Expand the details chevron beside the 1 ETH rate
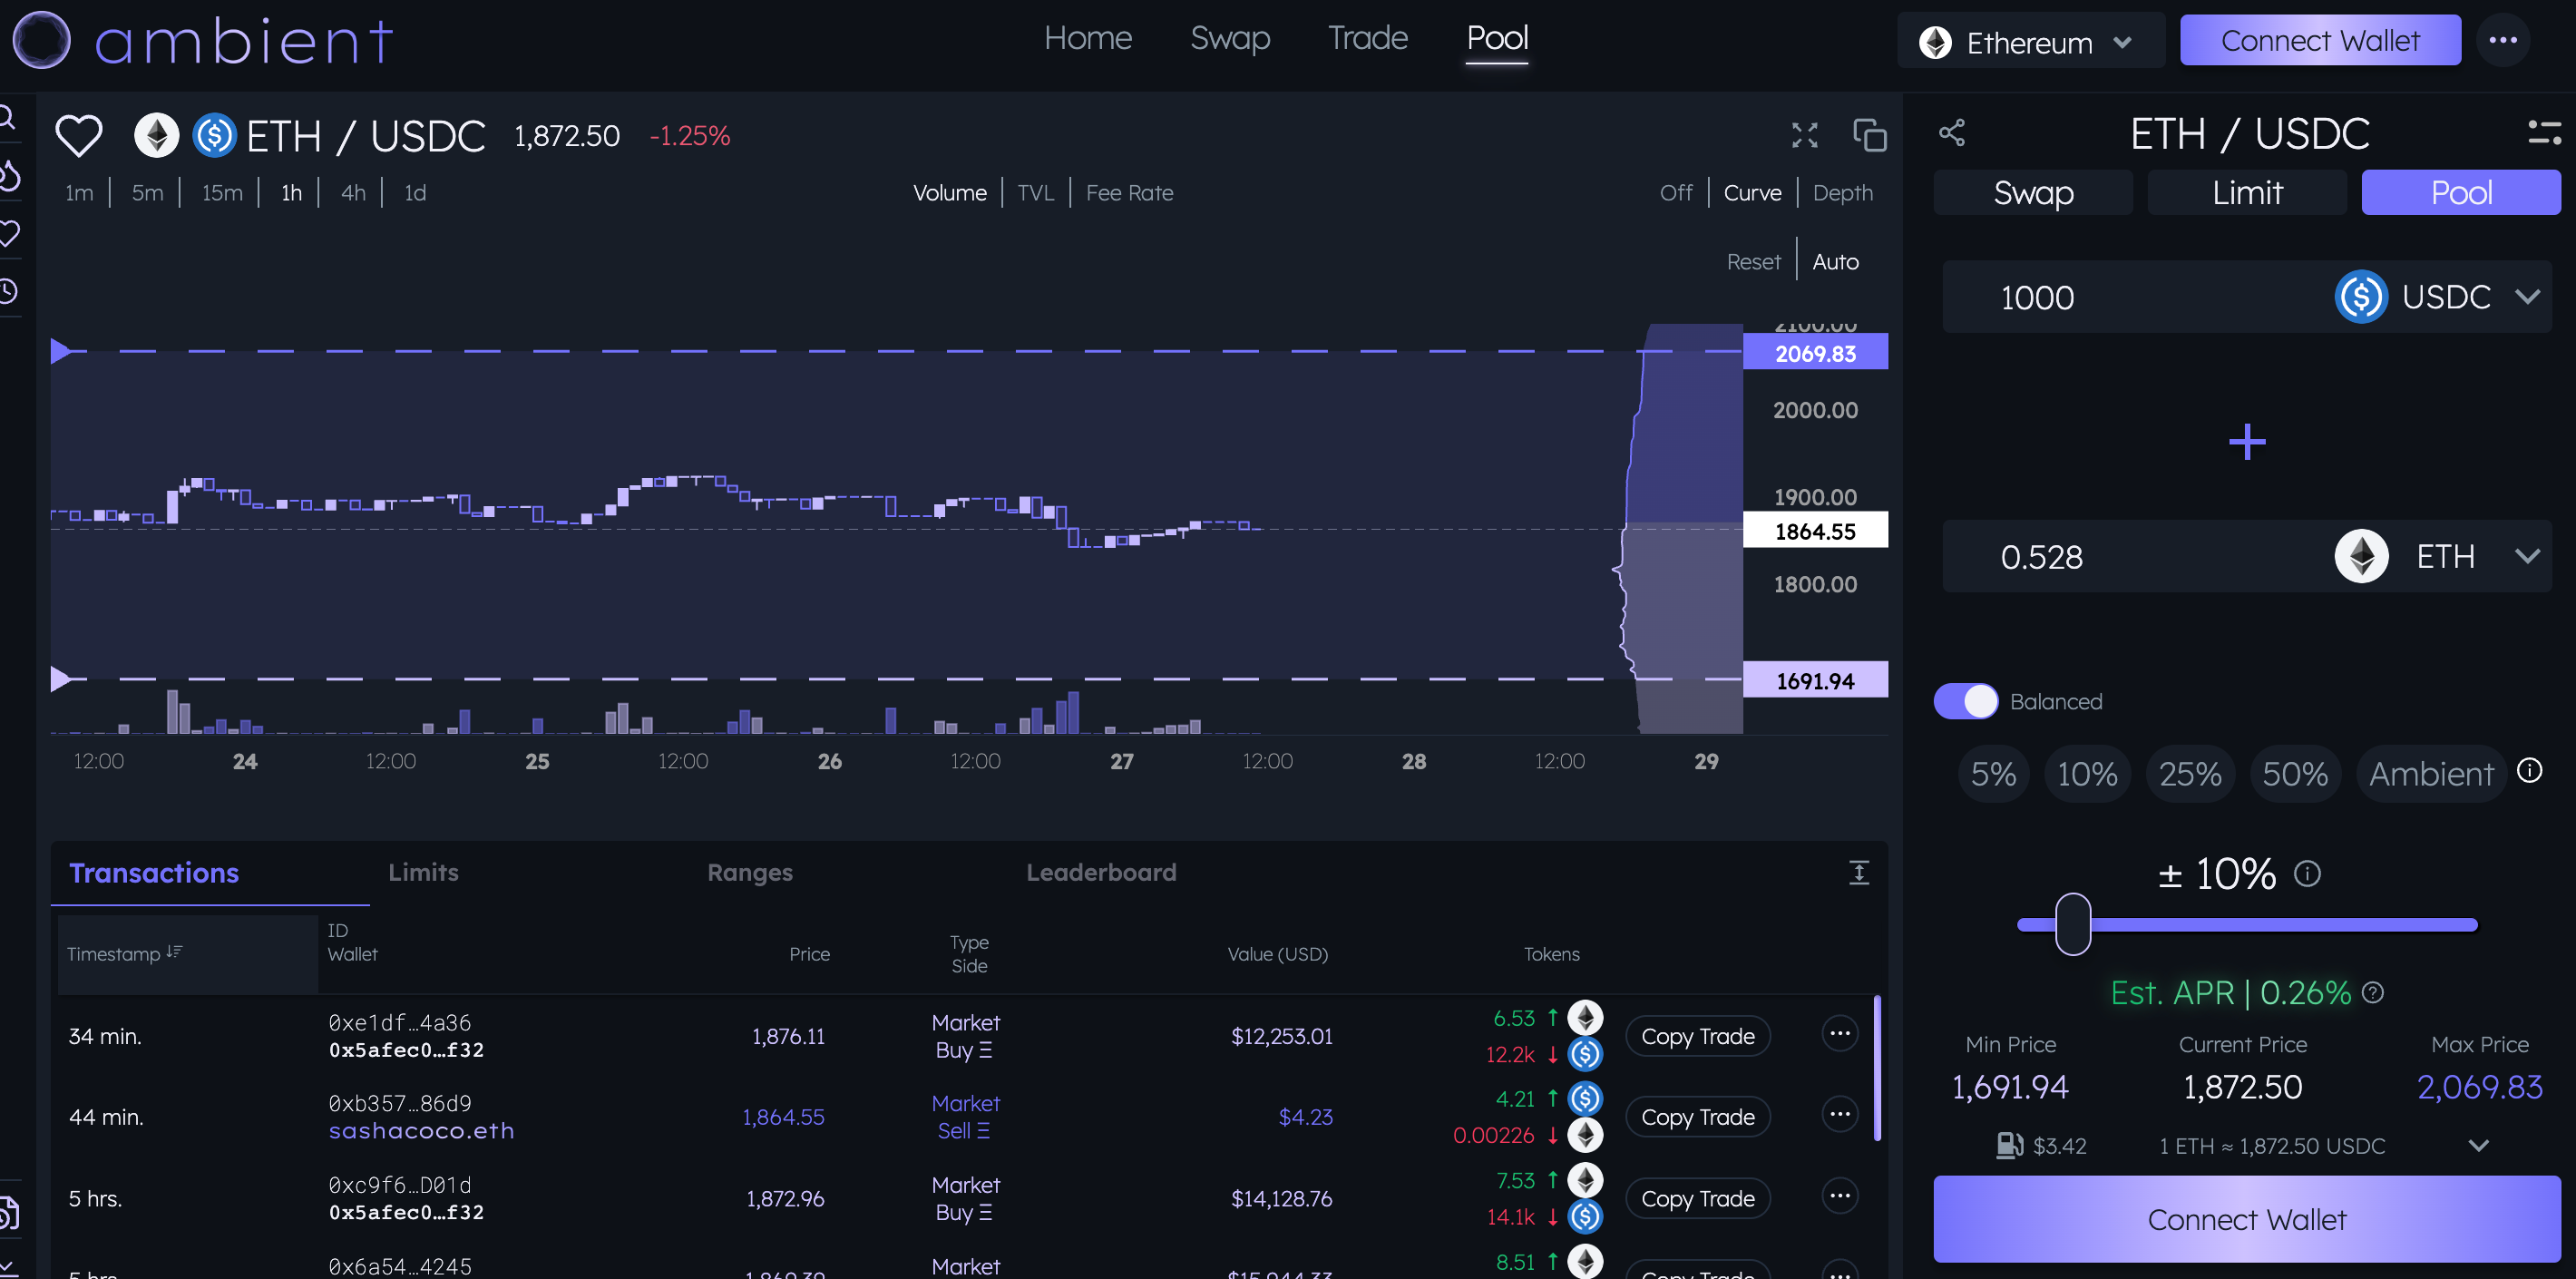2576x1279 pixels. (x=2478, y=1145)
